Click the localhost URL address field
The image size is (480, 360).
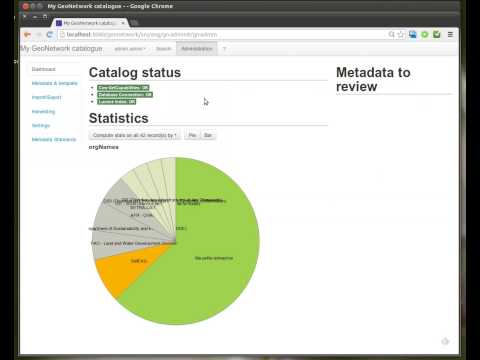(x=223, y=35)
